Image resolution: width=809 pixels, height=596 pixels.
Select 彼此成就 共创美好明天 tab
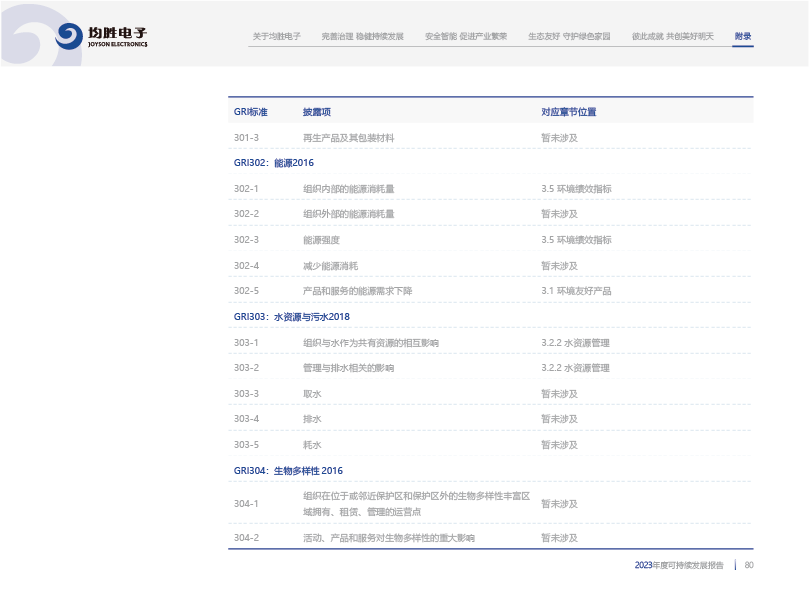pos(672,36)
